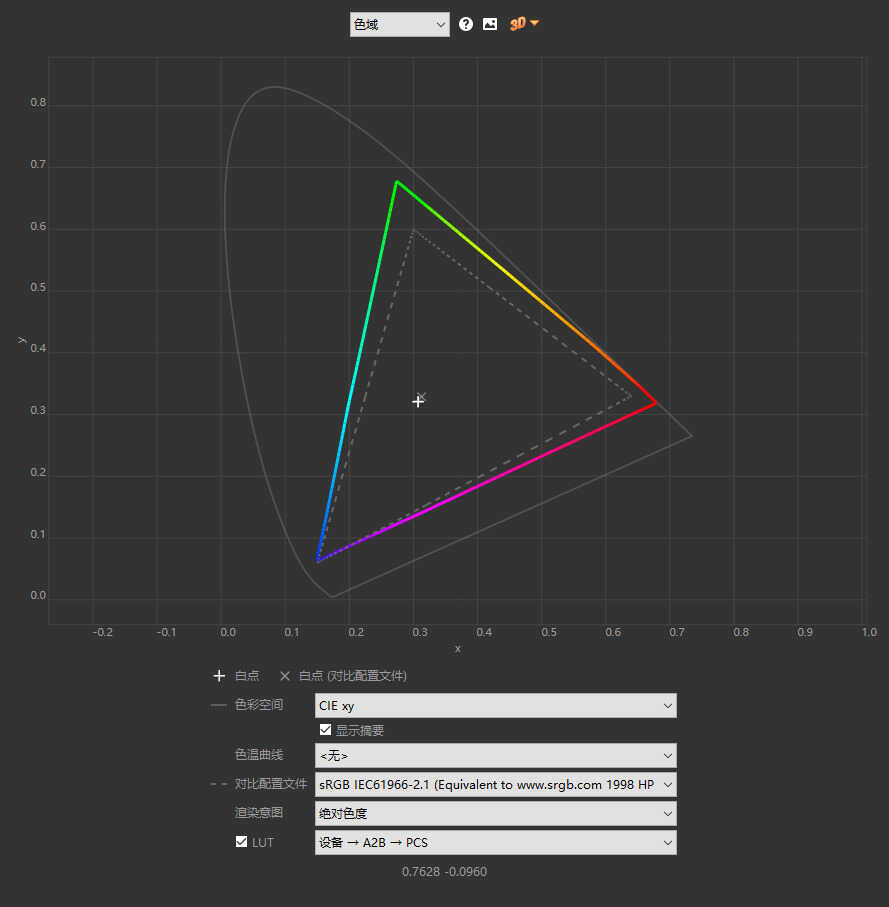Click the 白点 legend plus symbol
This screenshot has height=907, width=889.
219,676
